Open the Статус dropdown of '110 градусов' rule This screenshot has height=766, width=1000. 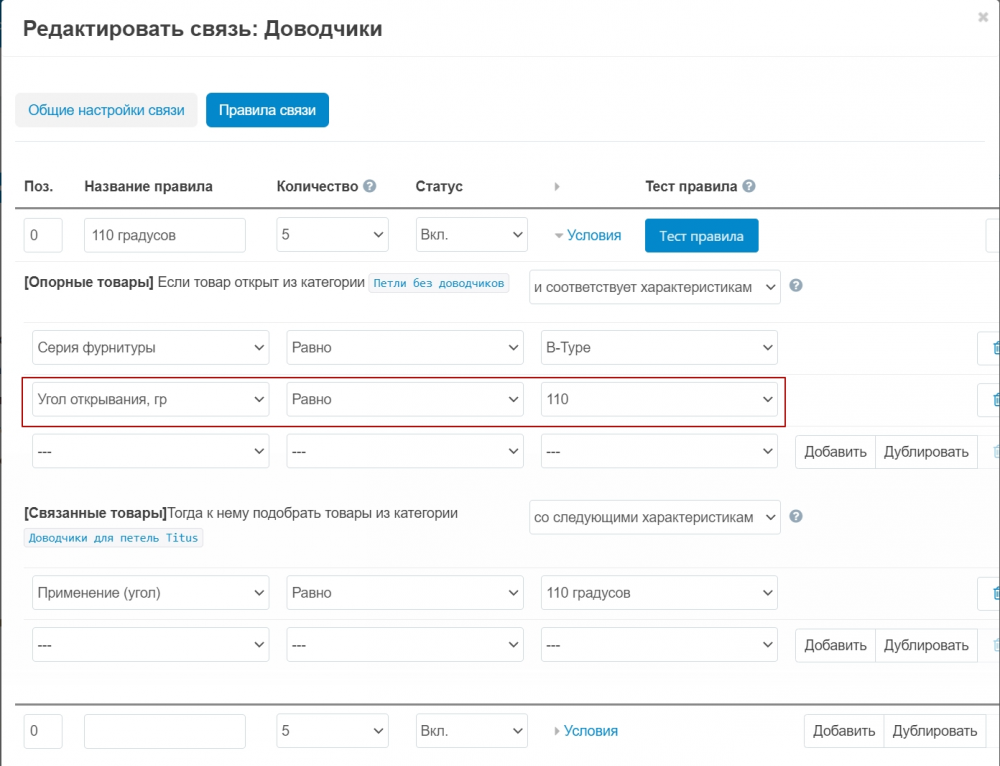[471, 236]
